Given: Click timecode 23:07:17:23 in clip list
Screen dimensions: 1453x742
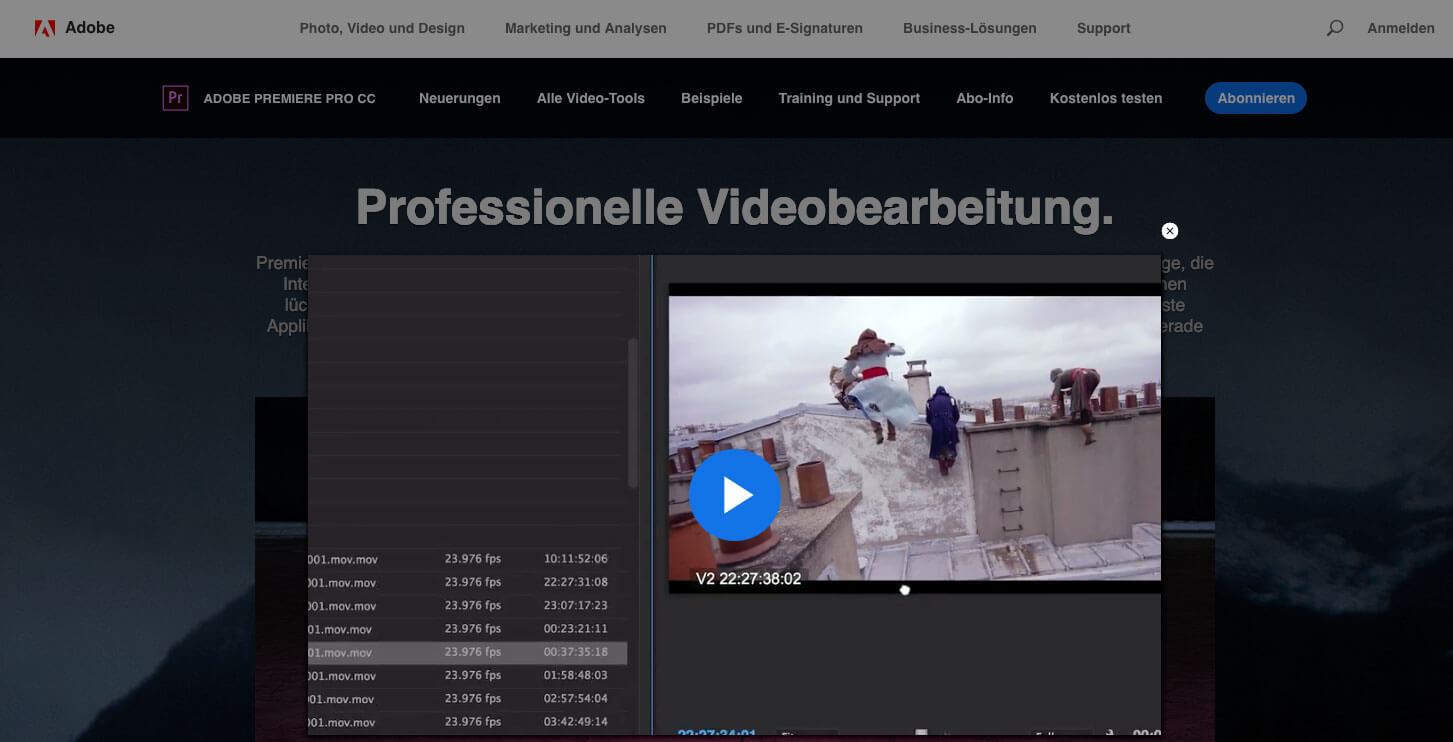Looking at the screenshot, I should [x=575, y=606].
